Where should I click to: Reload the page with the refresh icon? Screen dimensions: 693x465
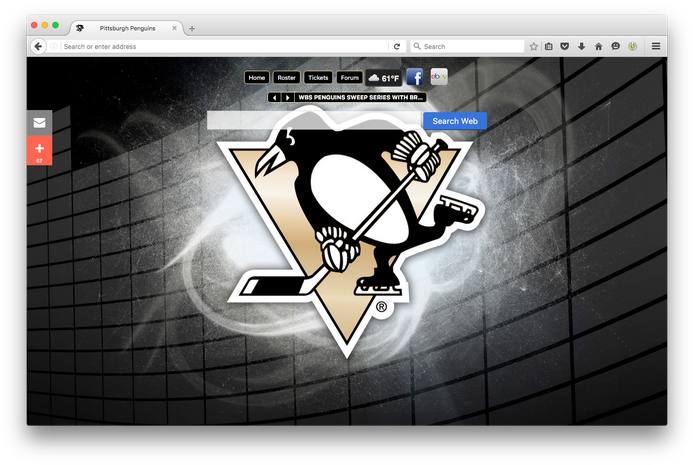397,46
